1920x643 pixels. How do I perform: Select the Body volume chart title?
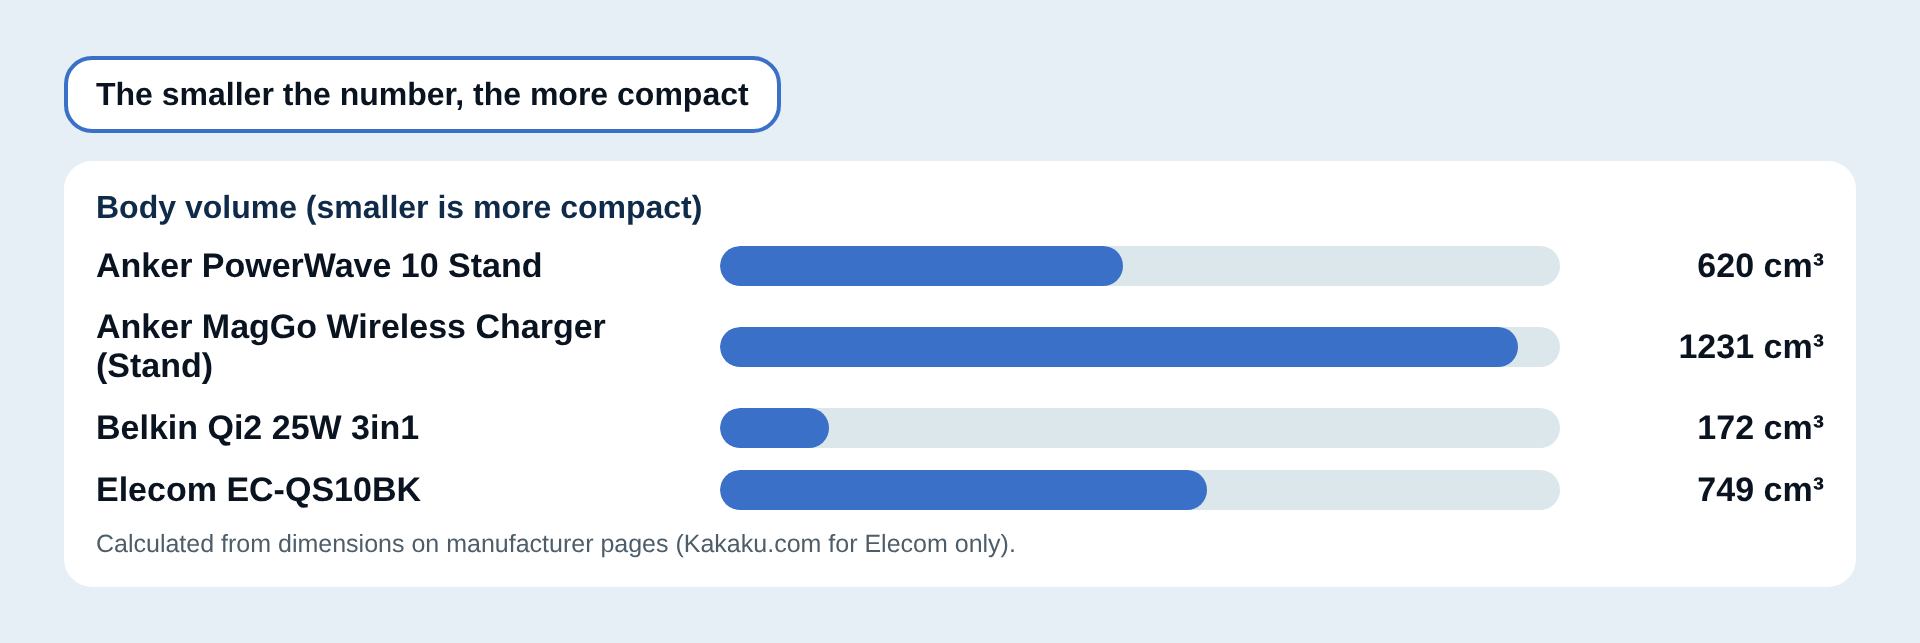(399, 207)
